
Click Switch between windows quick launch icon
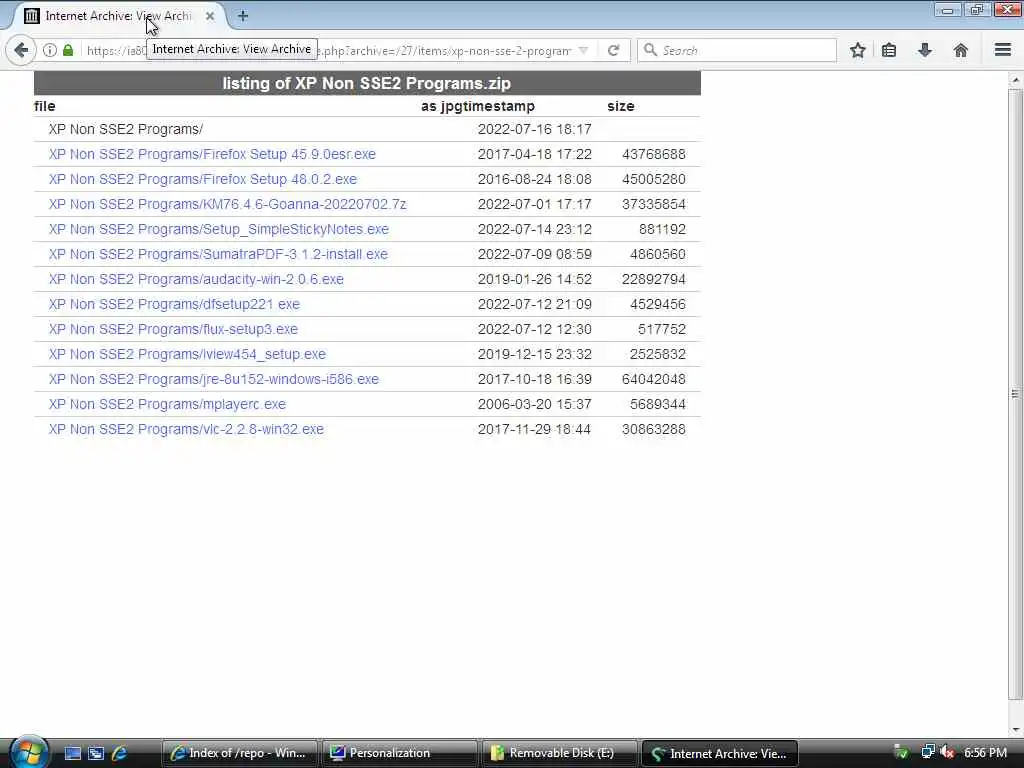click(96, 753)
